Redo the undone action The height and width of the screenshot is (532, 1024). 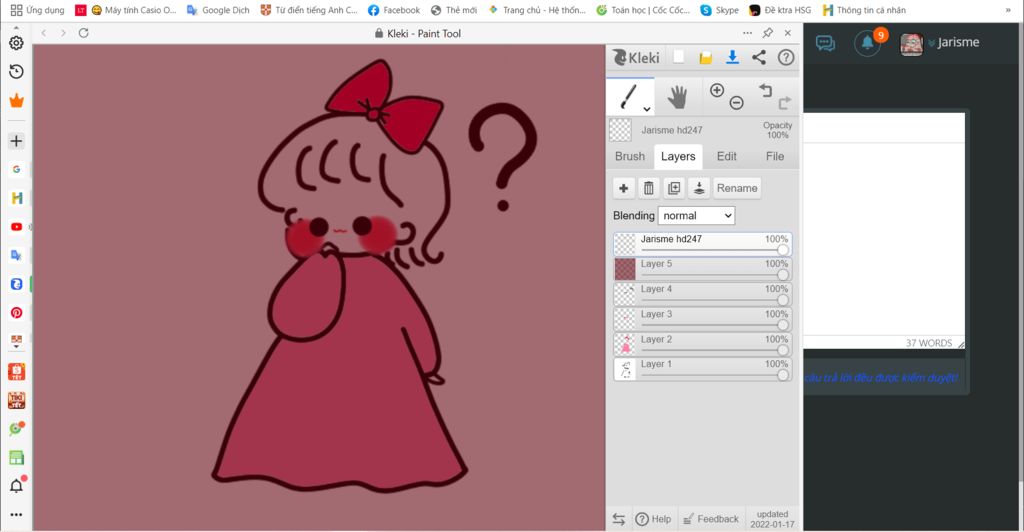pos(784,102)
